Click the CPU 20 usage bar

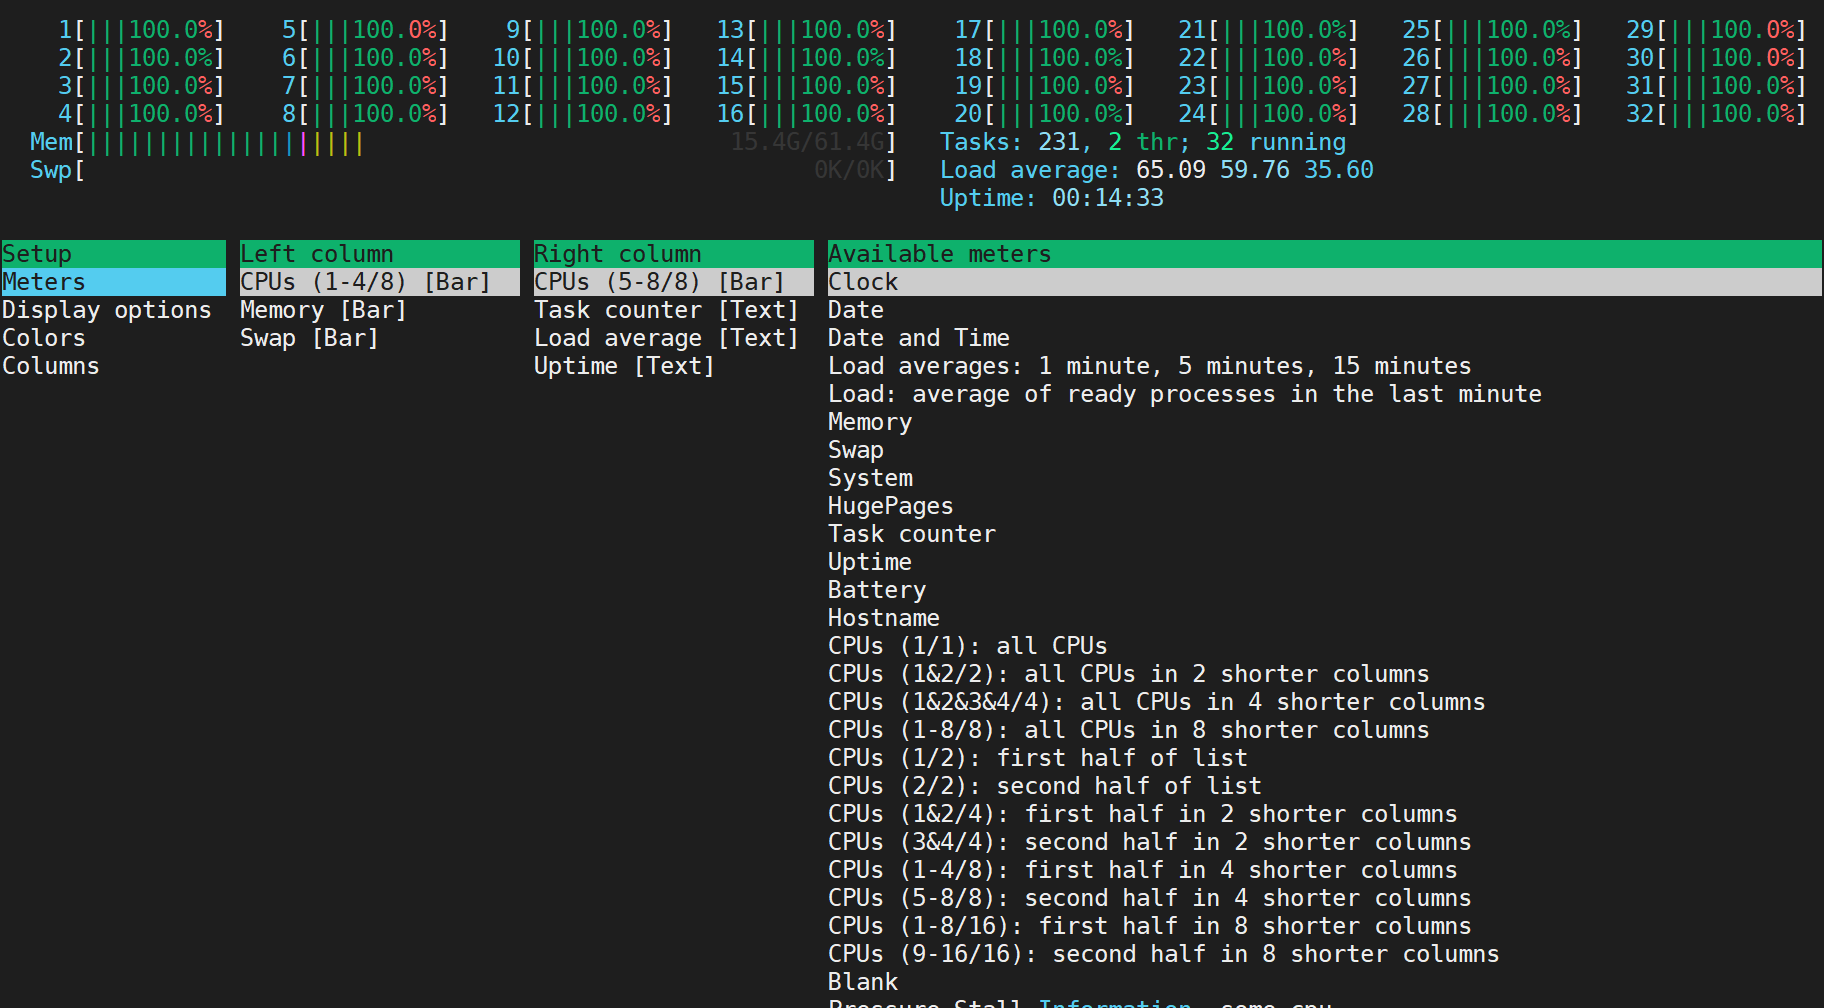pyautogui.click(x=1044, y=114)
